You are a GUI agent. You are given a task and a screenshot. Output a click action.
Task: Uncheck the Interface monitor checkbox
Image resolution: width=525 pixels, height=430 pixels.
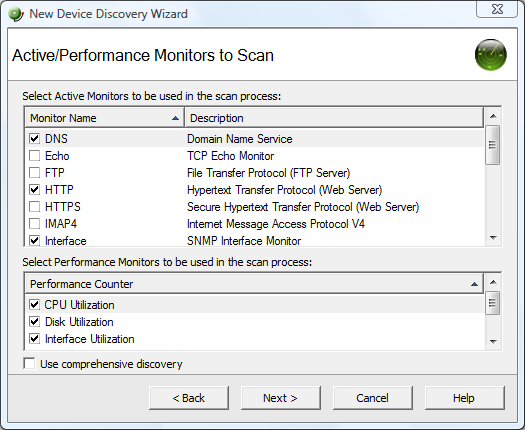(34, 240)
